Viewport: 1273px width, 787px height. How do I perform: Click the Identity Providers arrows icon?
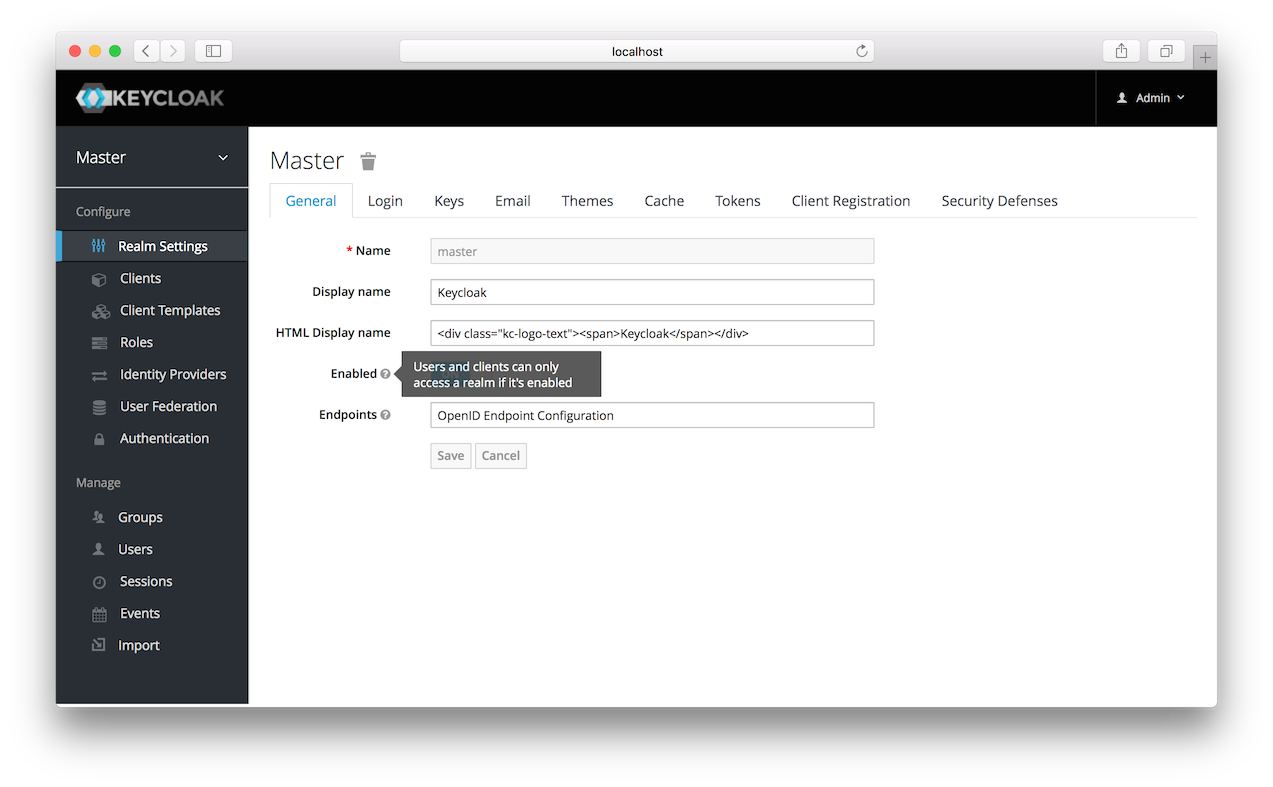(x=99, y=375)
